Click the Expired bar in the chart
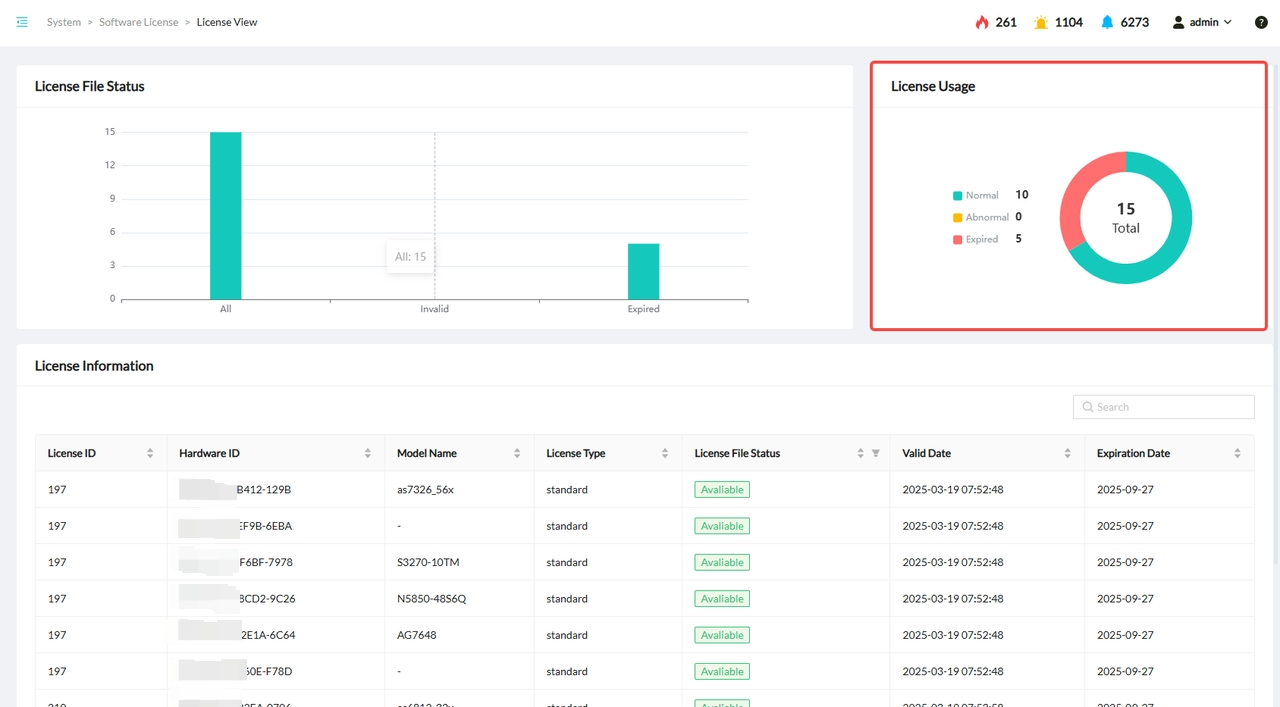The height and width of the screenshot is (707, 1280). (x=643, y=271)
